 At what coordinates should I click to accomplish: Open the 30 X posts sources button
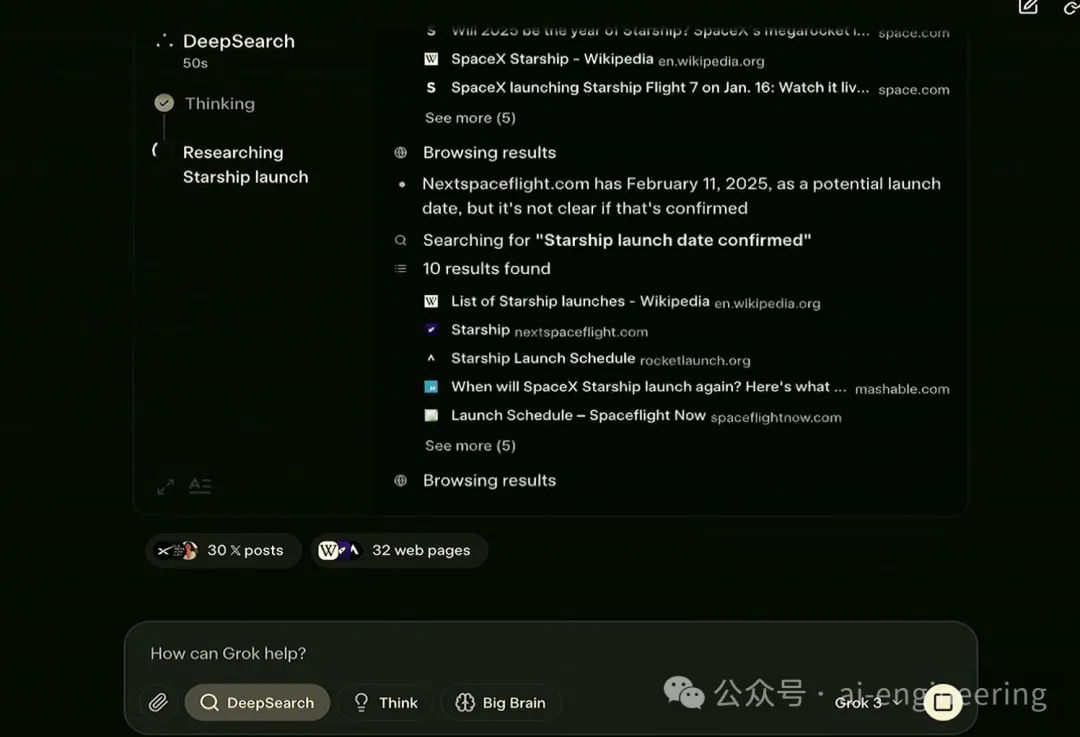click(224, 550)
